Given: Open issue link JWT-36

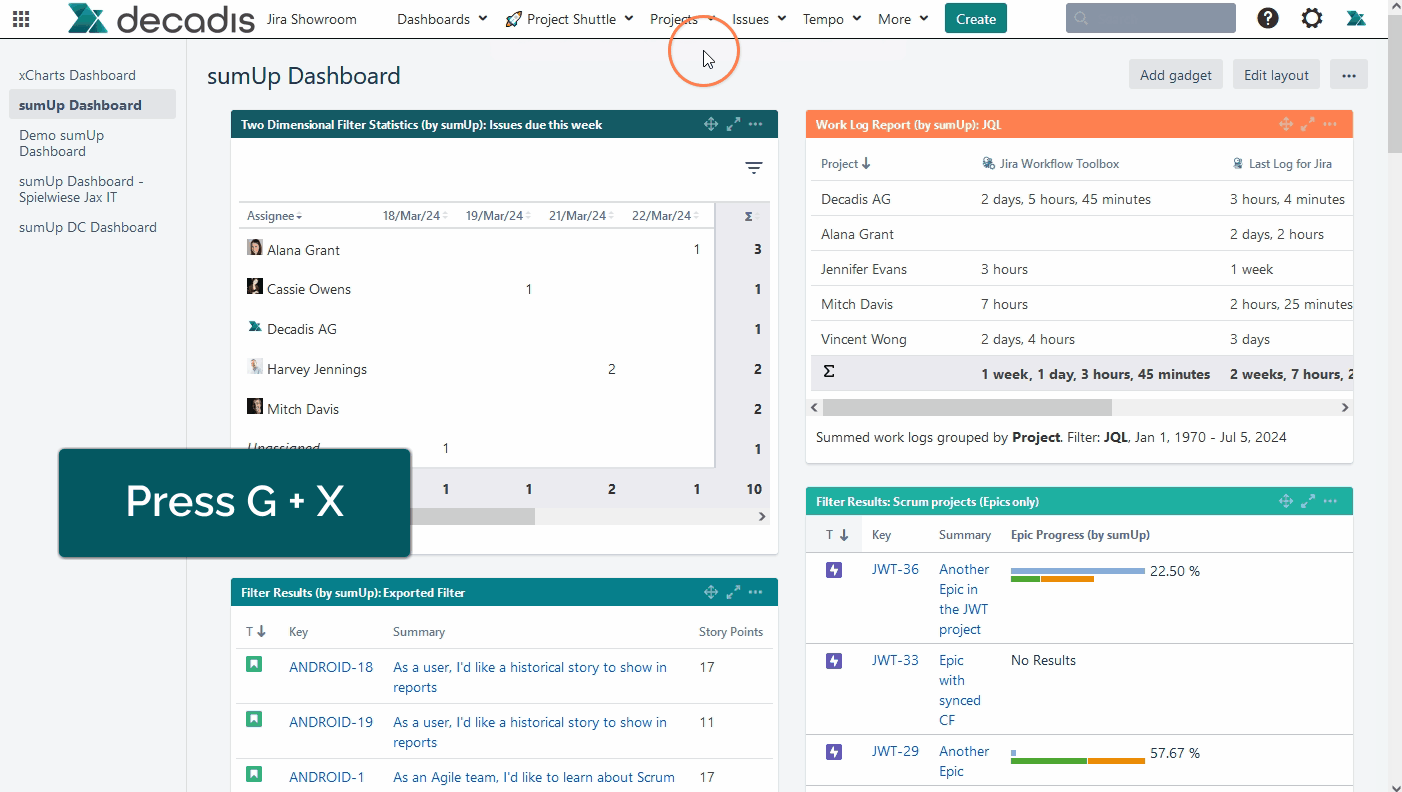Looking at the screenshot, I should click(895, 569).
